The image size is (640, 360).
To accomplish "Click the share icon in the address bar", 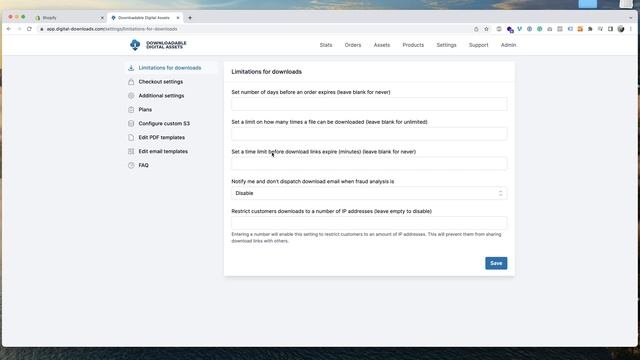I will click(x=476, y=29).
